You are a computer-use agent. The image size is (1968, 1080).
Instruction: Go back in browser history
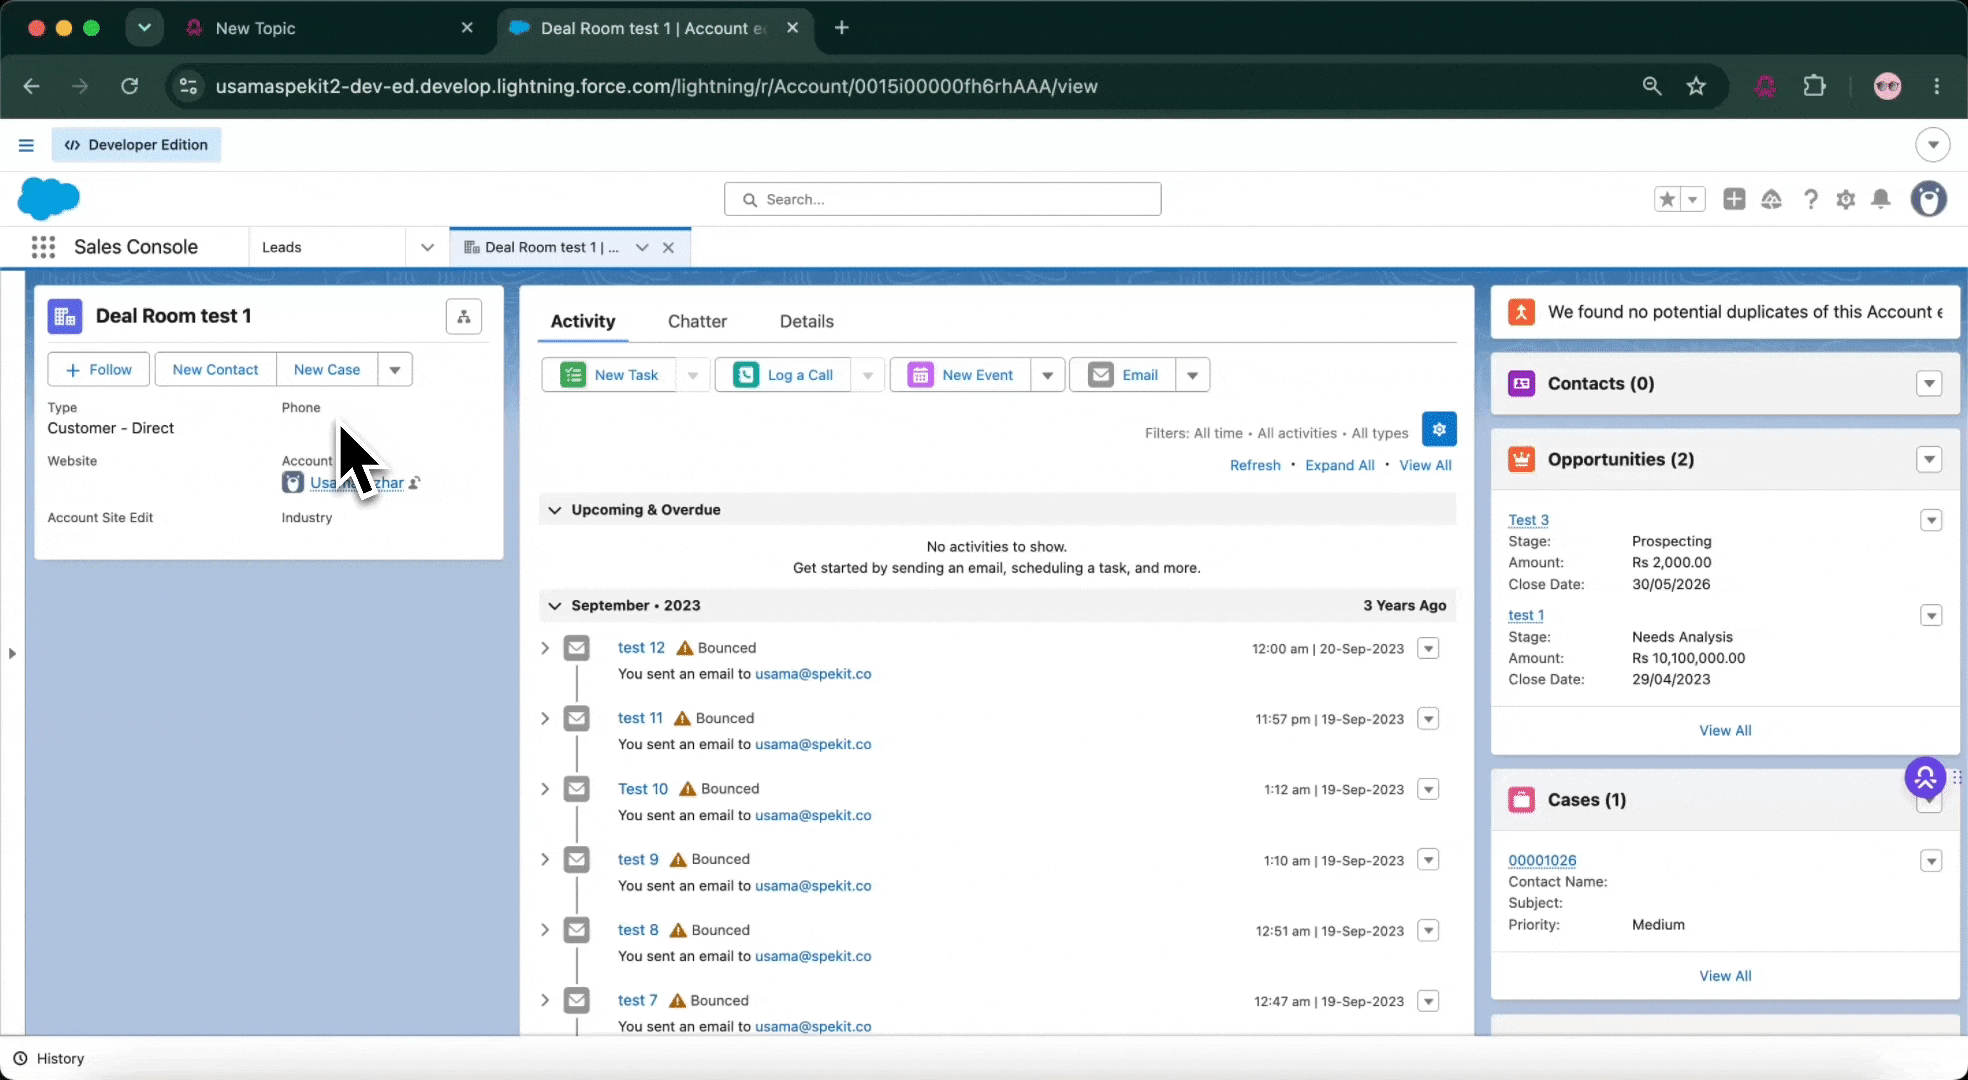[x=32, y=86]
